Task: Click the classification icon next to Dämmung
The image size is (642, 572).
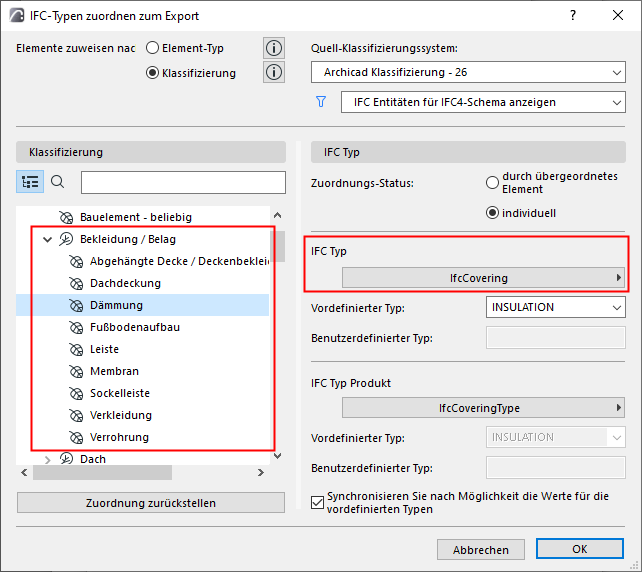Action: coord(76,305)
